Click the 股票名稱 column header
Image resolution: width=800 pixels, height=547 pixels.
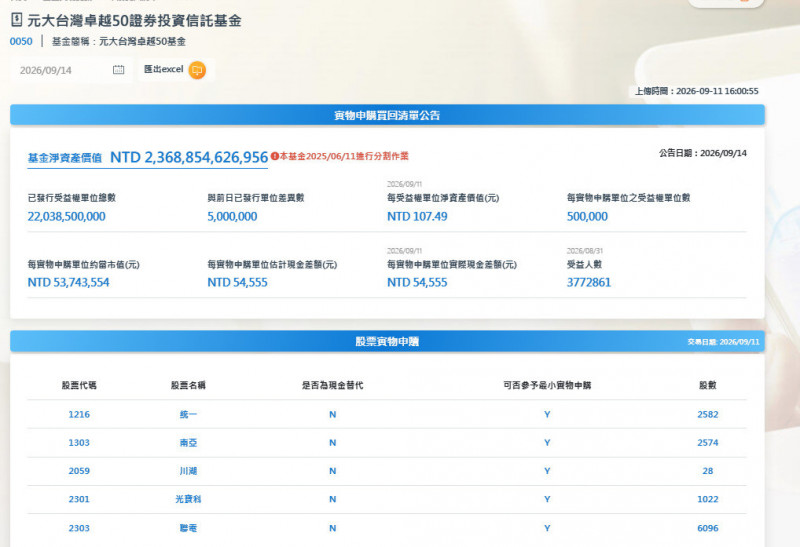pyautogui.click(x=188, y=385)
